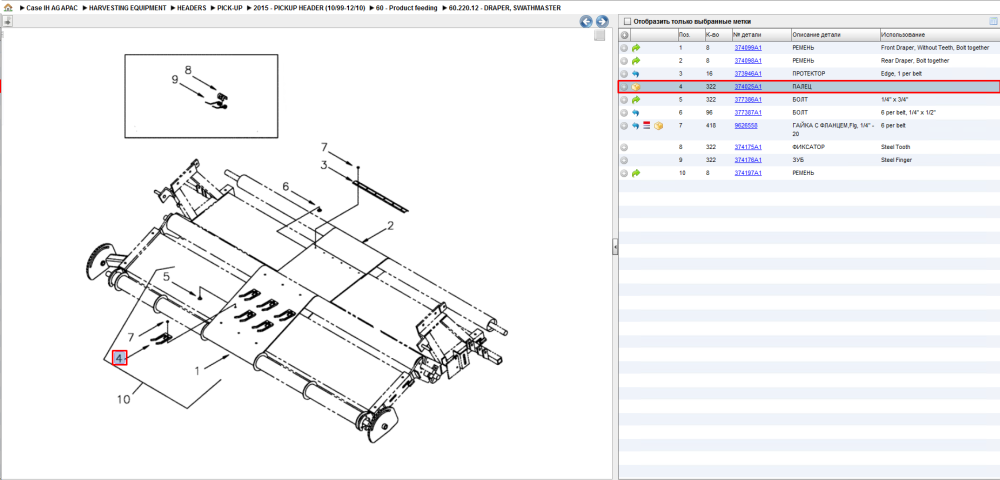Click the grey circle in row of 374175A1
This screenshot has height=480, width=1000.
click(x=624, y=147)
